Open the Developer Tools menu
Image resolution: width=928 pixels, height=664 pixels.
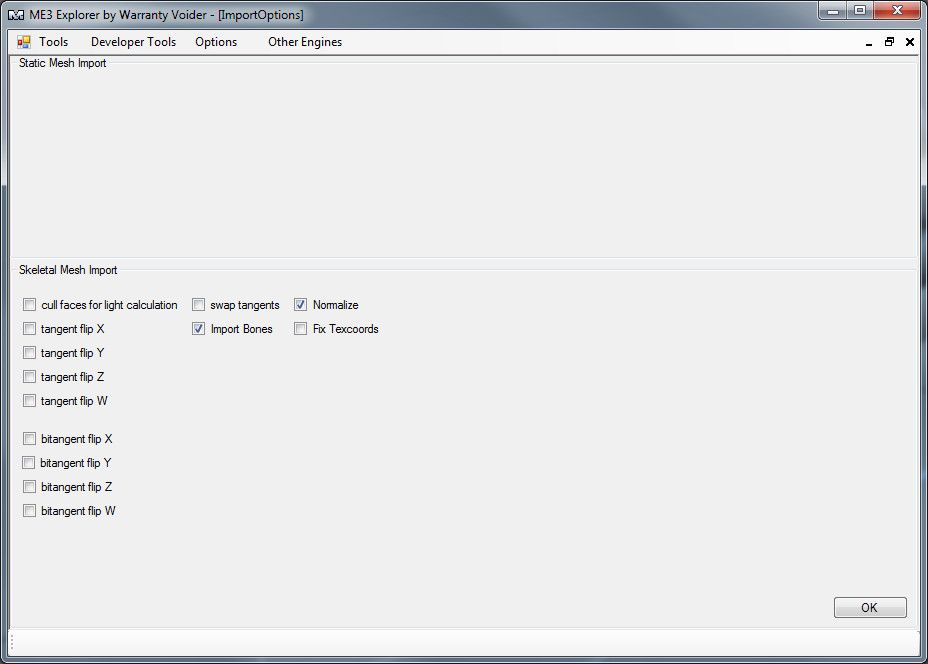133,42
